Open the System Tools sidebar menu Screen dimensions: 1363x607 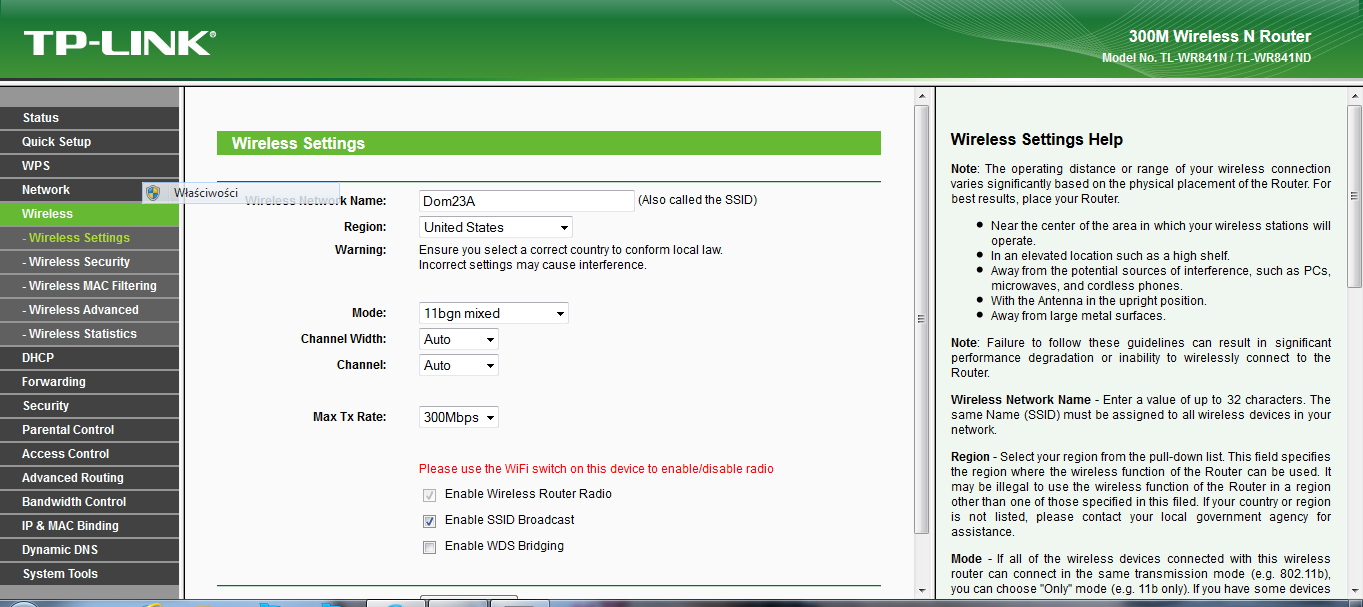coord(60,574)
